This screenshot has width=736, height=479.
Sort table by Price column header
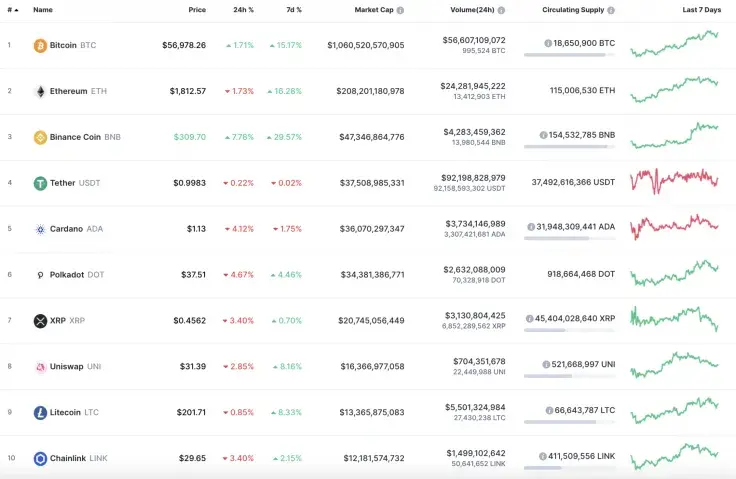[x=197, y=10]
